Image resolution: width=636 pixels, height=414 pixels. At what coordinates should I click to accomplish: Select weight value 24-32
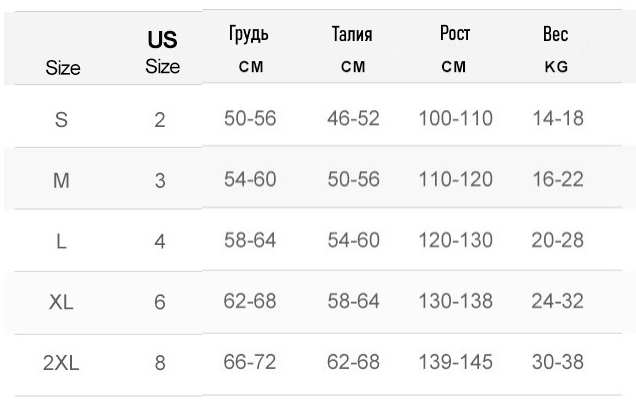[x=558, y=301]
